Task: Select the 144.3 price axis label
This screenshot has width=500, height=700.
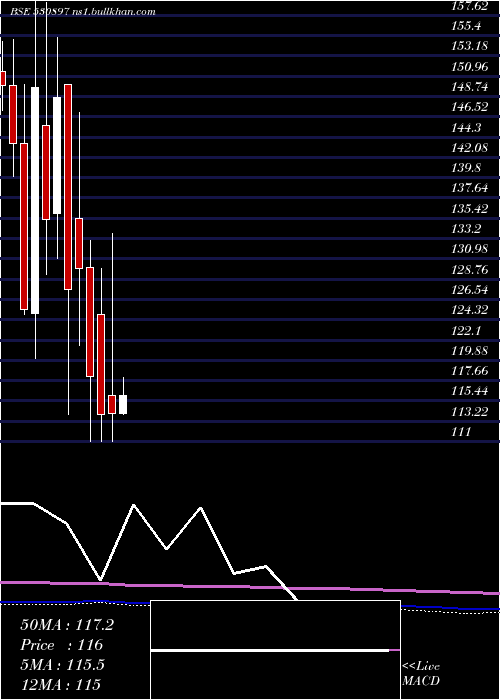Action: point(466,128)
